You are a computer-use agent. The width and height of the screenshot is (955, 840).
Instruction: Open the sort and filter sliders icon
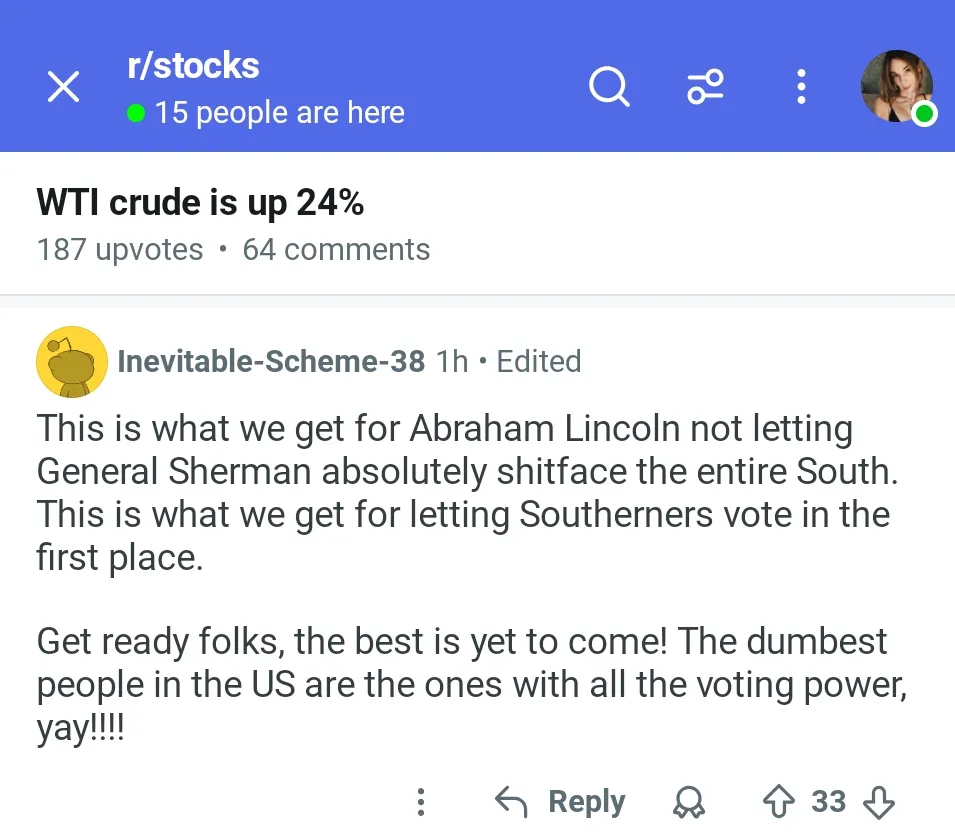click(705, 88)
